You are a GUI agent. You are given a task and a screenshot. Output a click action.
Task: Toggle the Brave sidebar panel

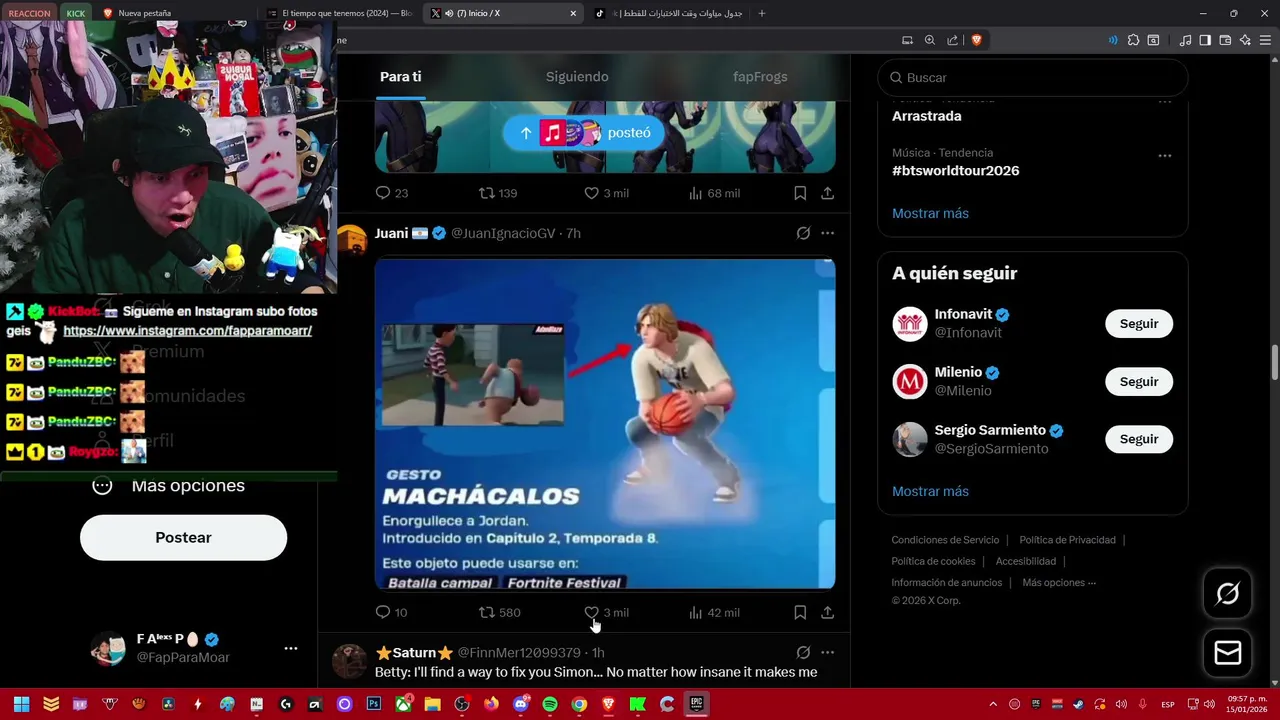click(1205, 40)
